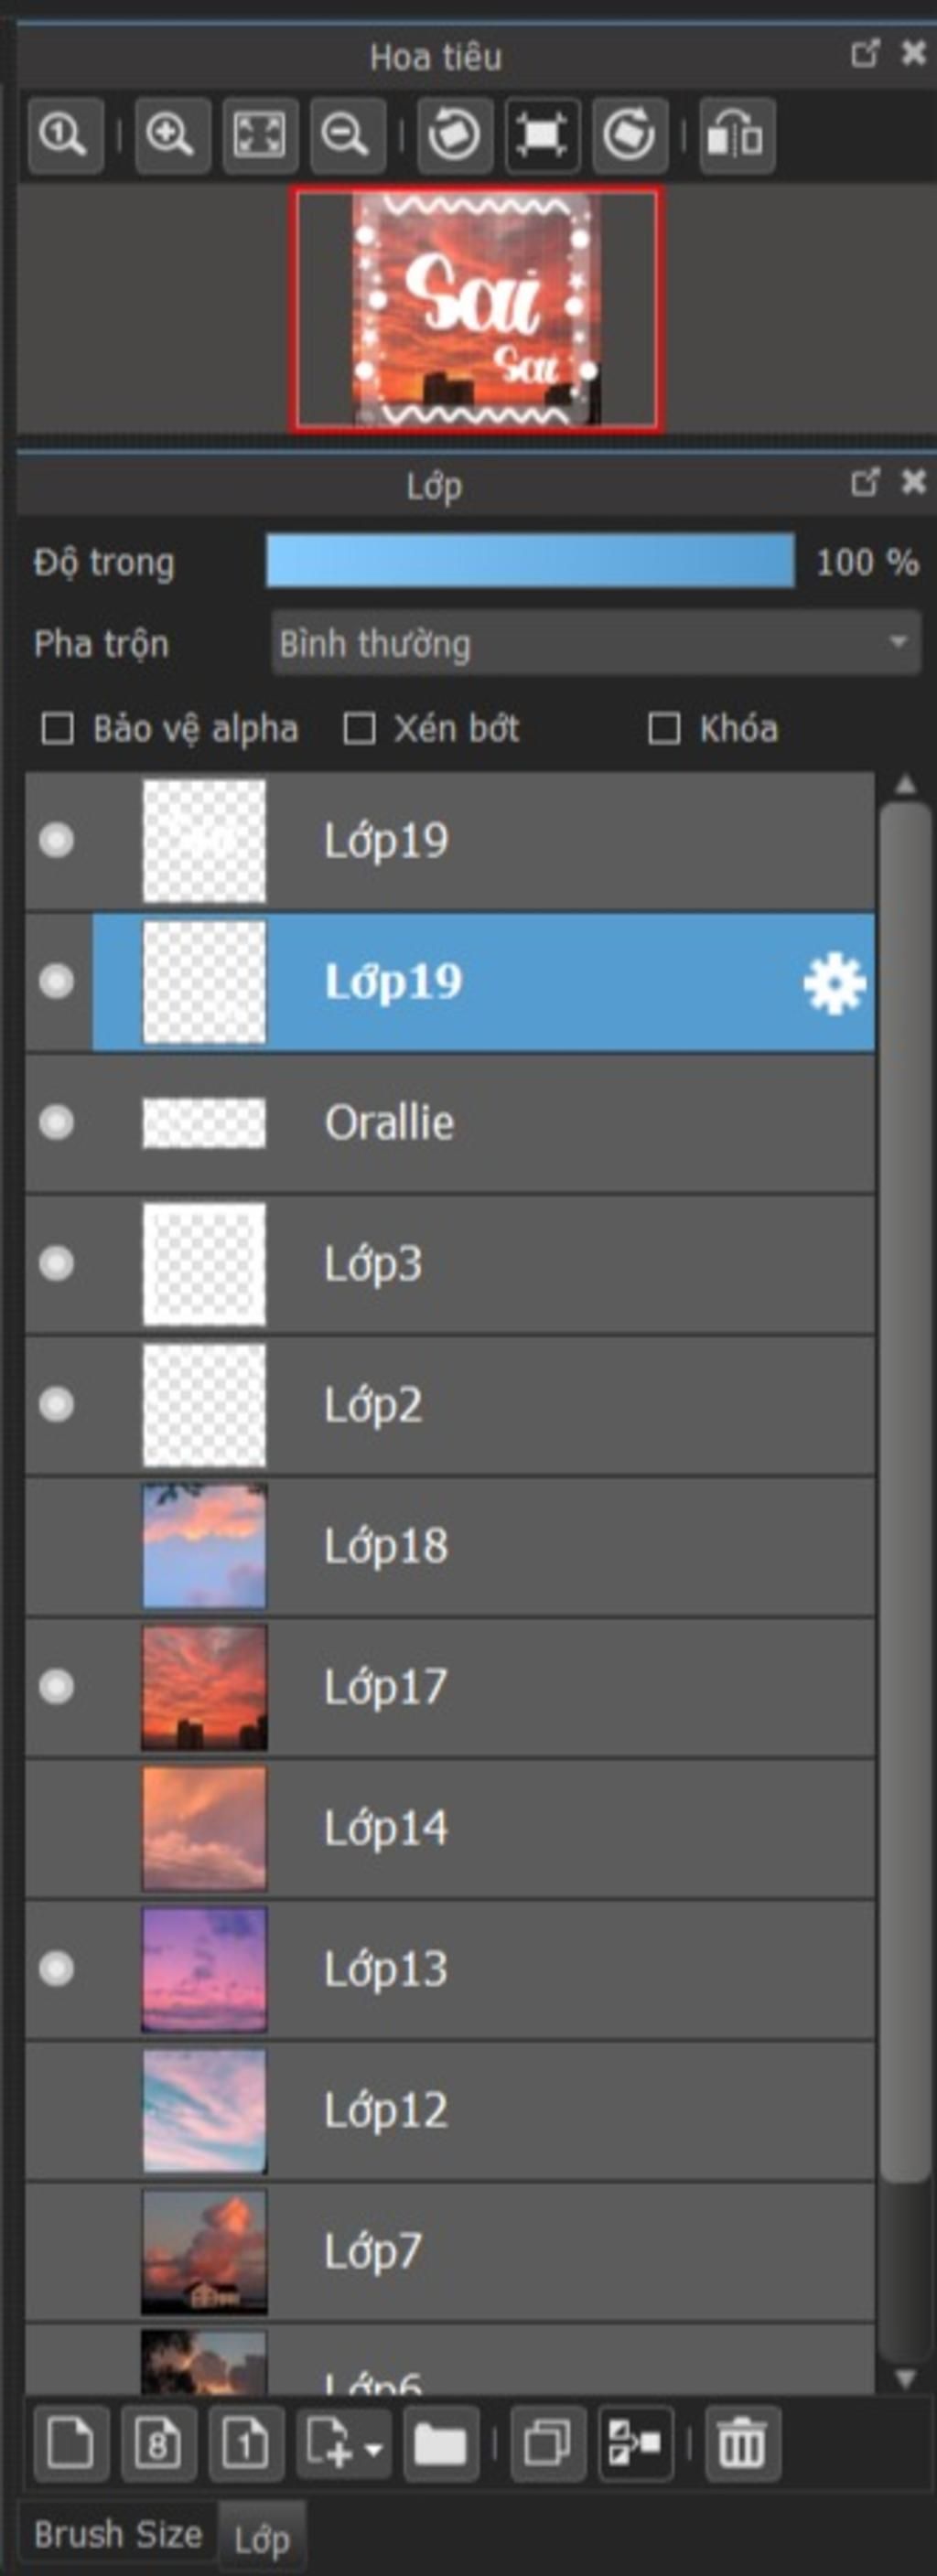The width and height of the screenshot is (937, 2576).
Task: Fit canvas to window icon
Action: tap(259, 135)
